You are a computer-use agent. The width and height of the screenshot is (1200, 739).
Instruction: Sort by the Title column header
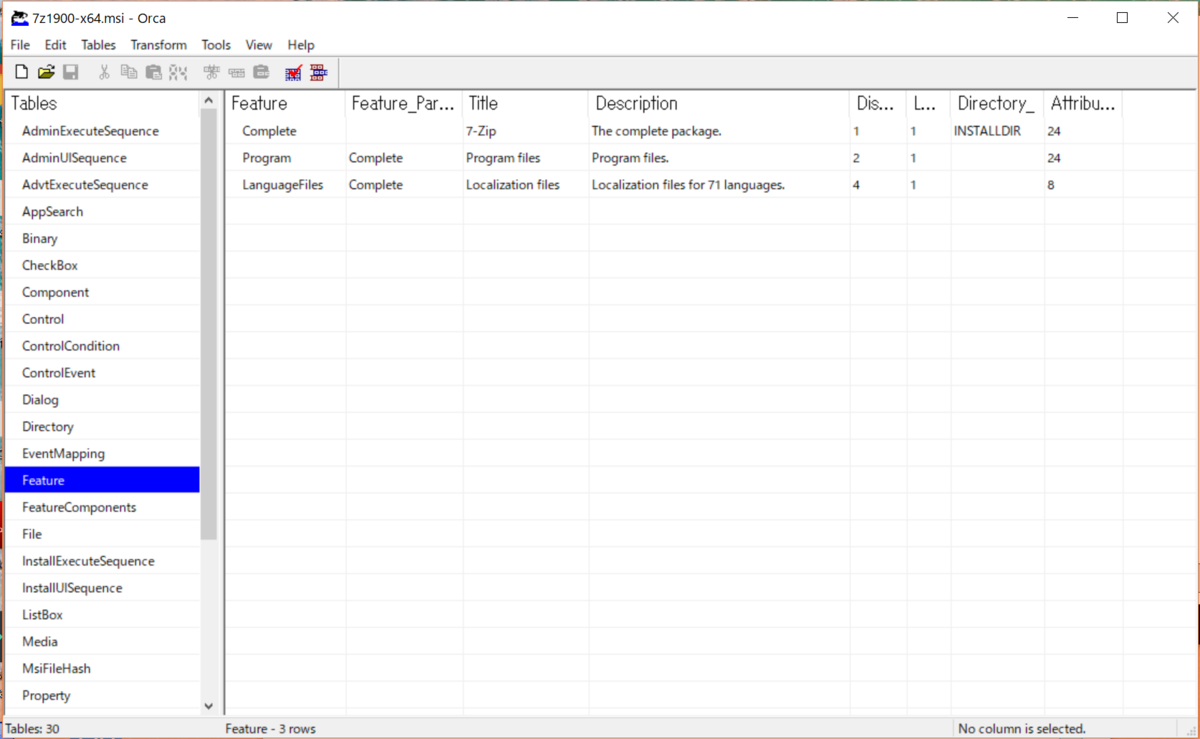point(526,103)
